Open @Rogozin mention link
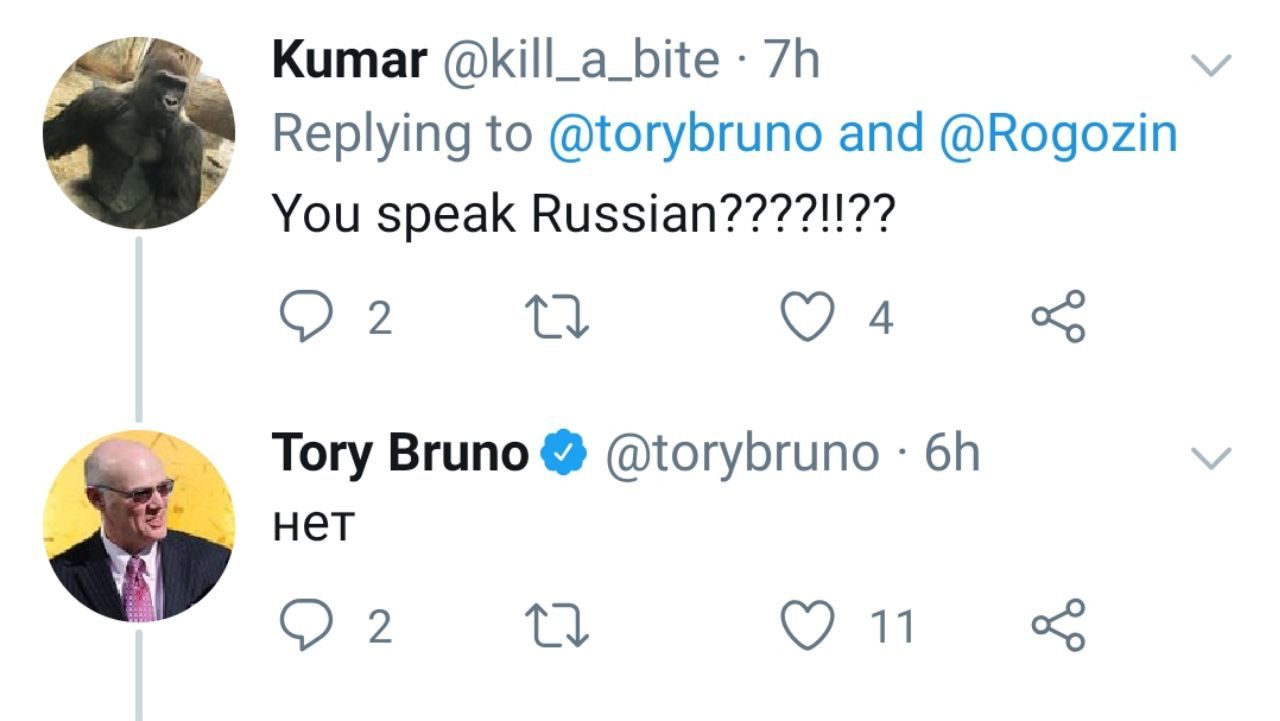1280x721 pixels. point(1058,135)
